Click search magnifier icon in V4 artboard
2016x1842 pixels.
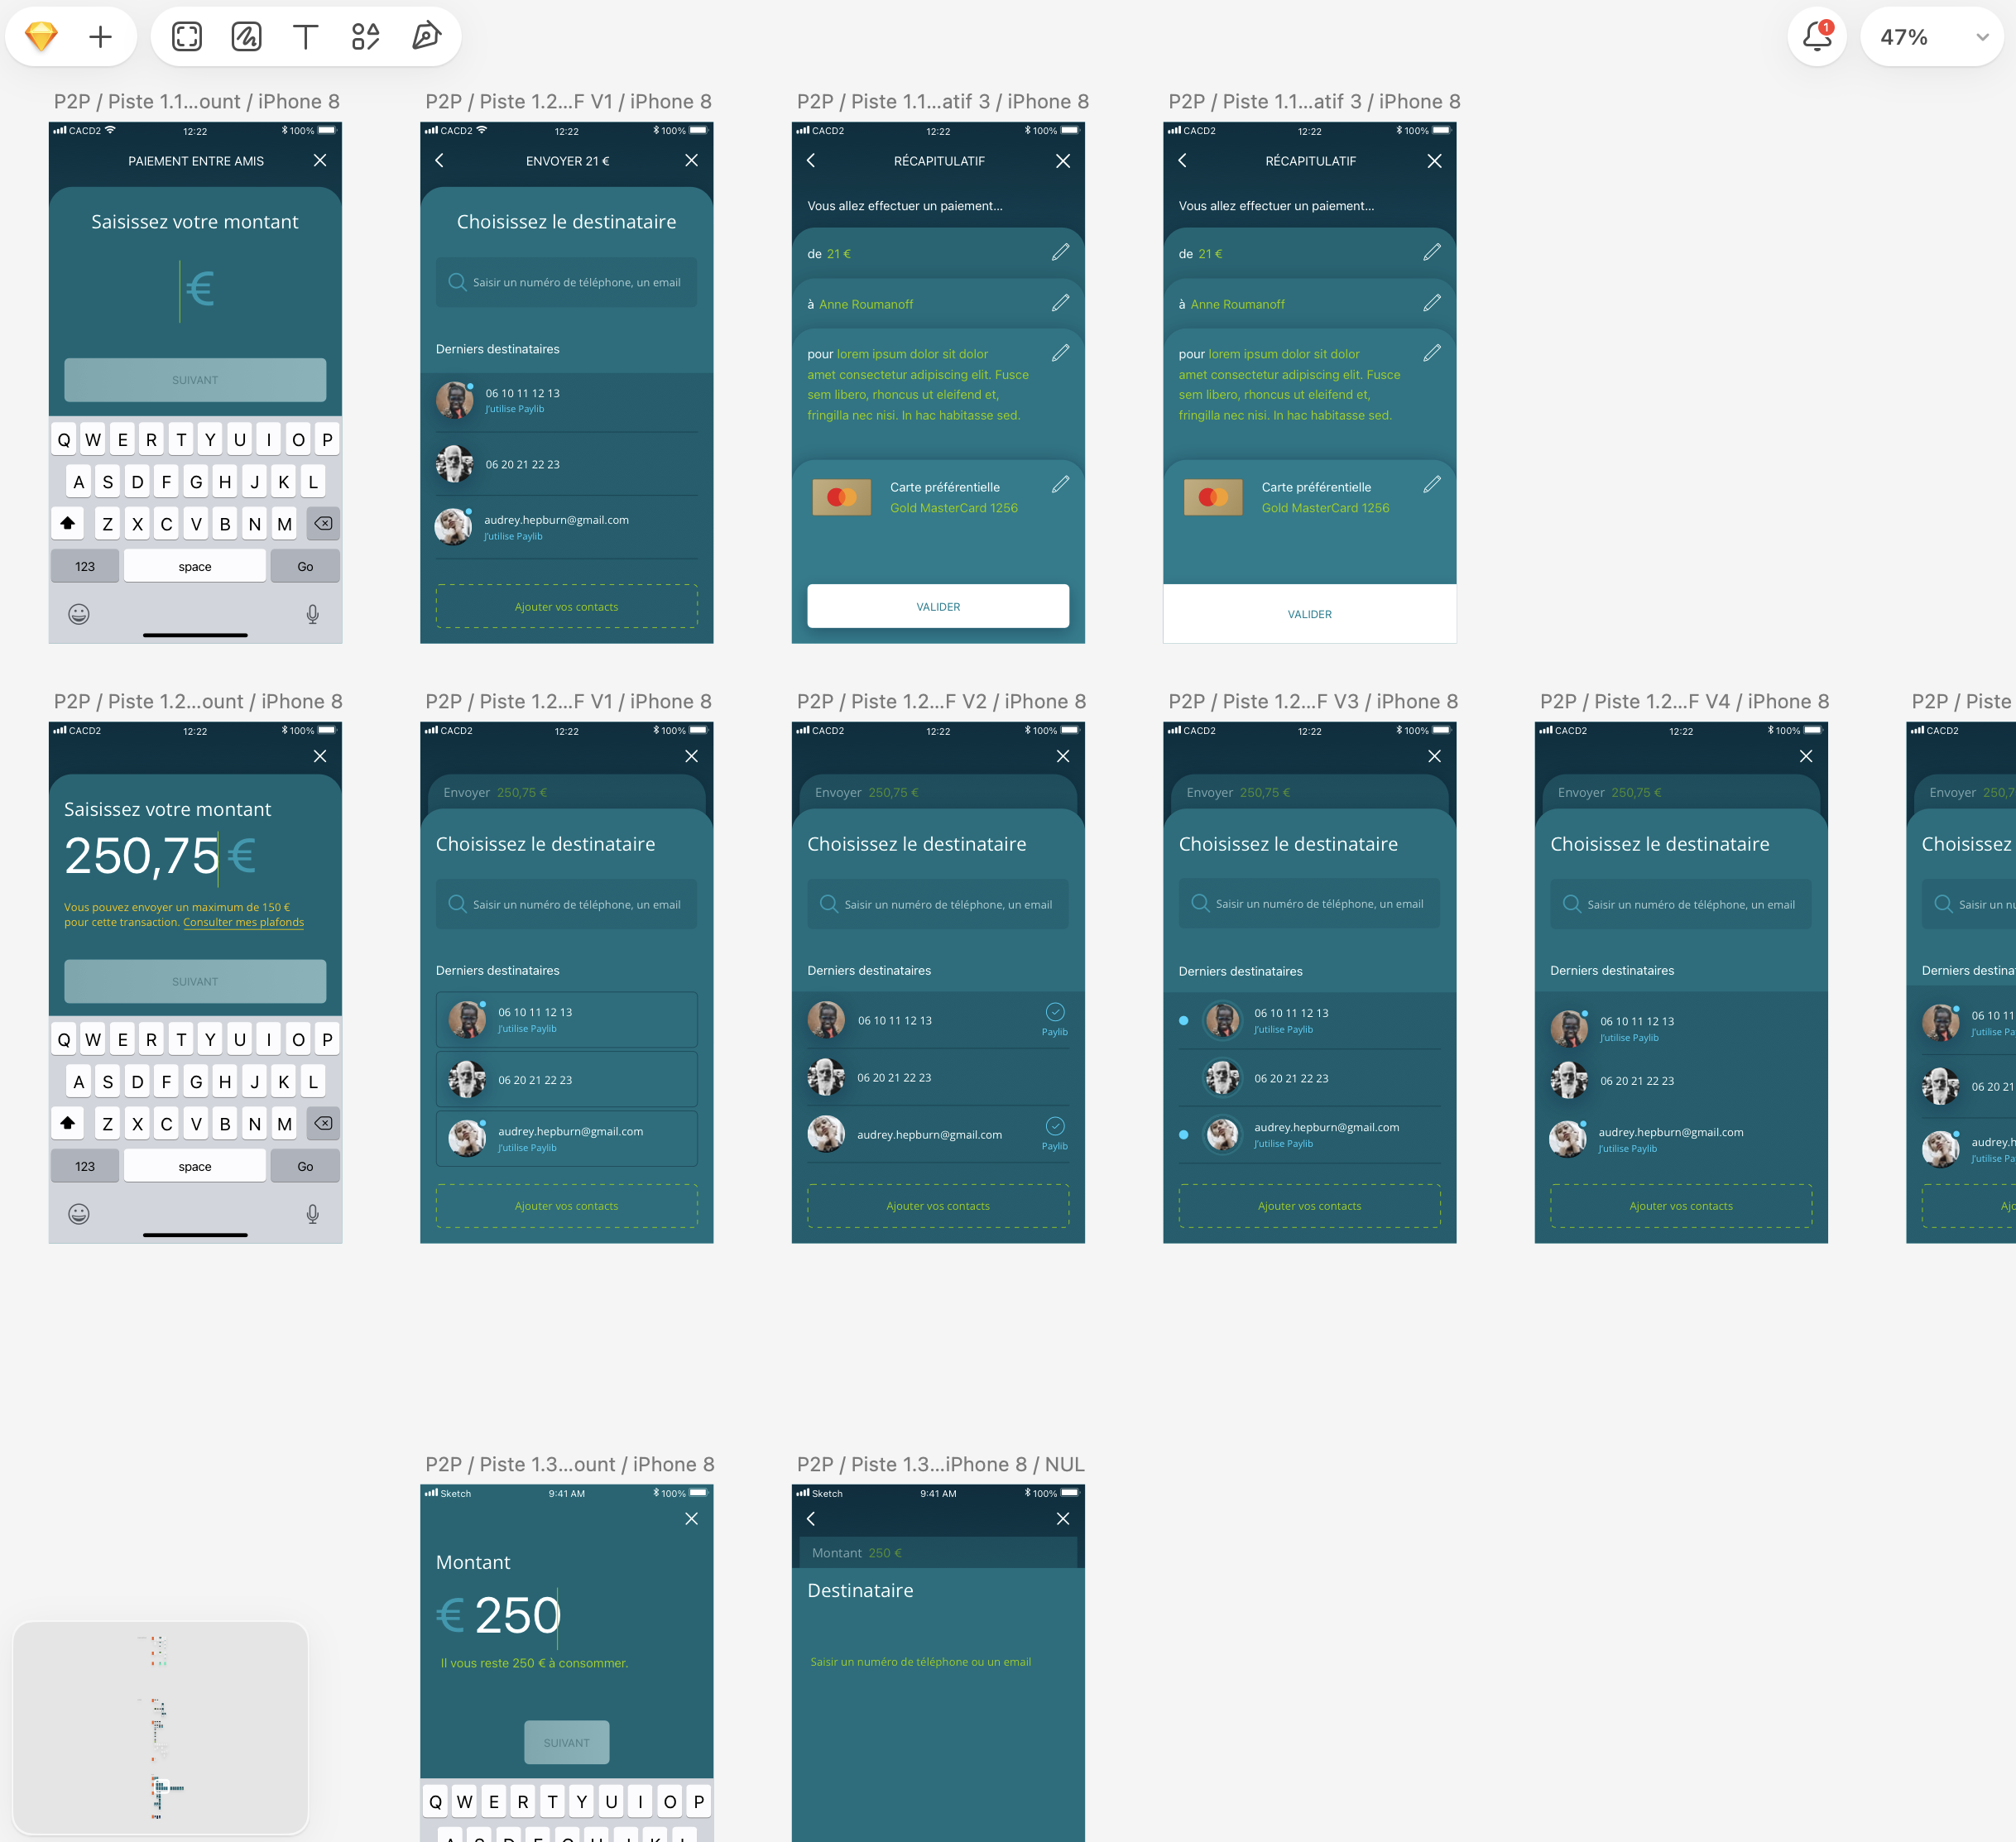1571,904
